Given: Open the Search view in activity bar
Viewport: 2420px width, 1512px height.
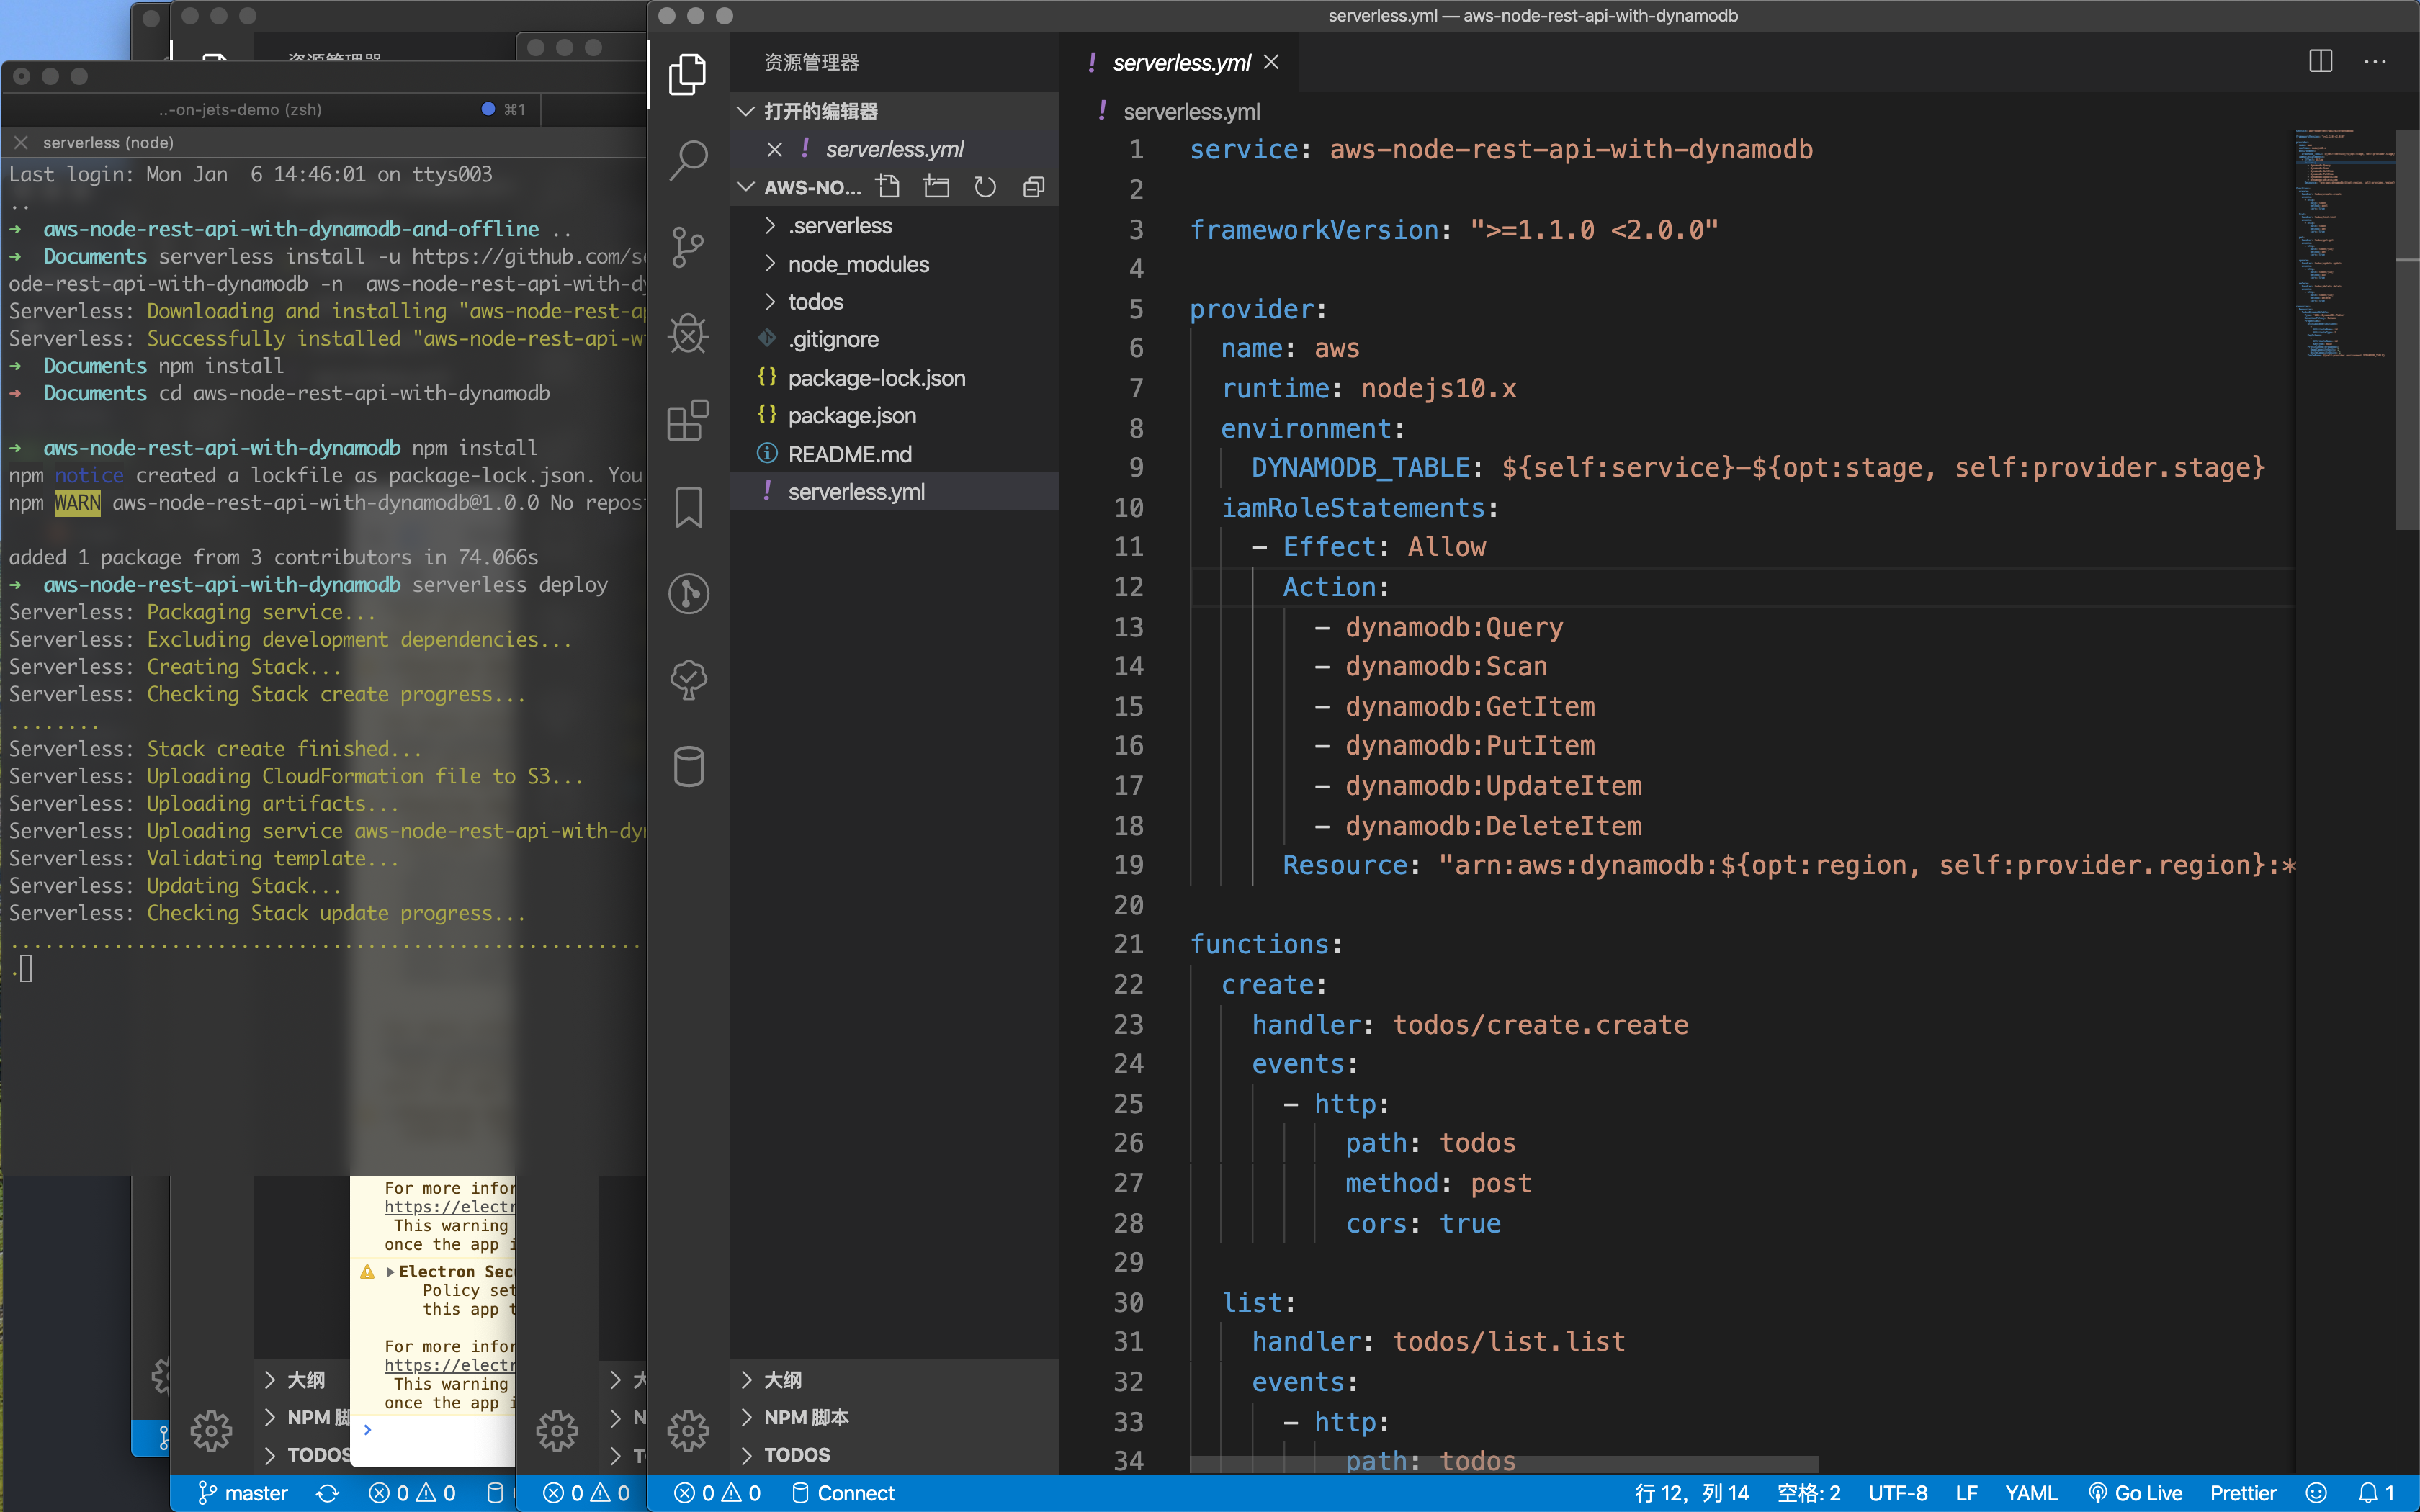Looking at the screenshot, I should coord(688,160).
